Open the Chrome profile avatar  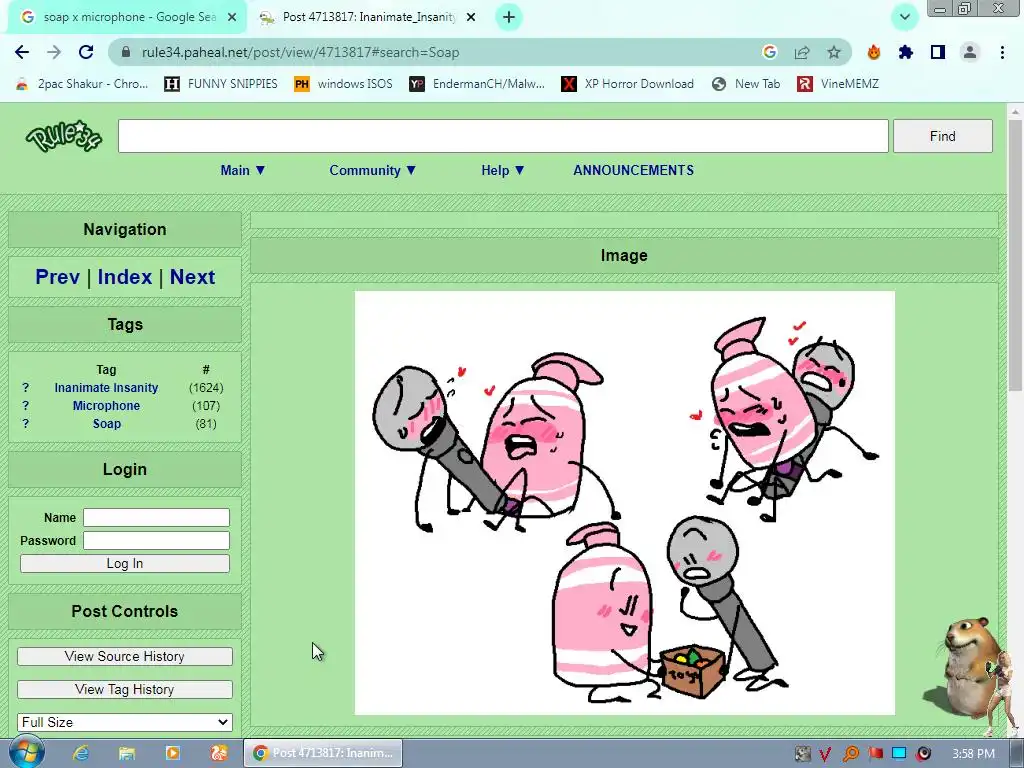[x=970, y=52]
